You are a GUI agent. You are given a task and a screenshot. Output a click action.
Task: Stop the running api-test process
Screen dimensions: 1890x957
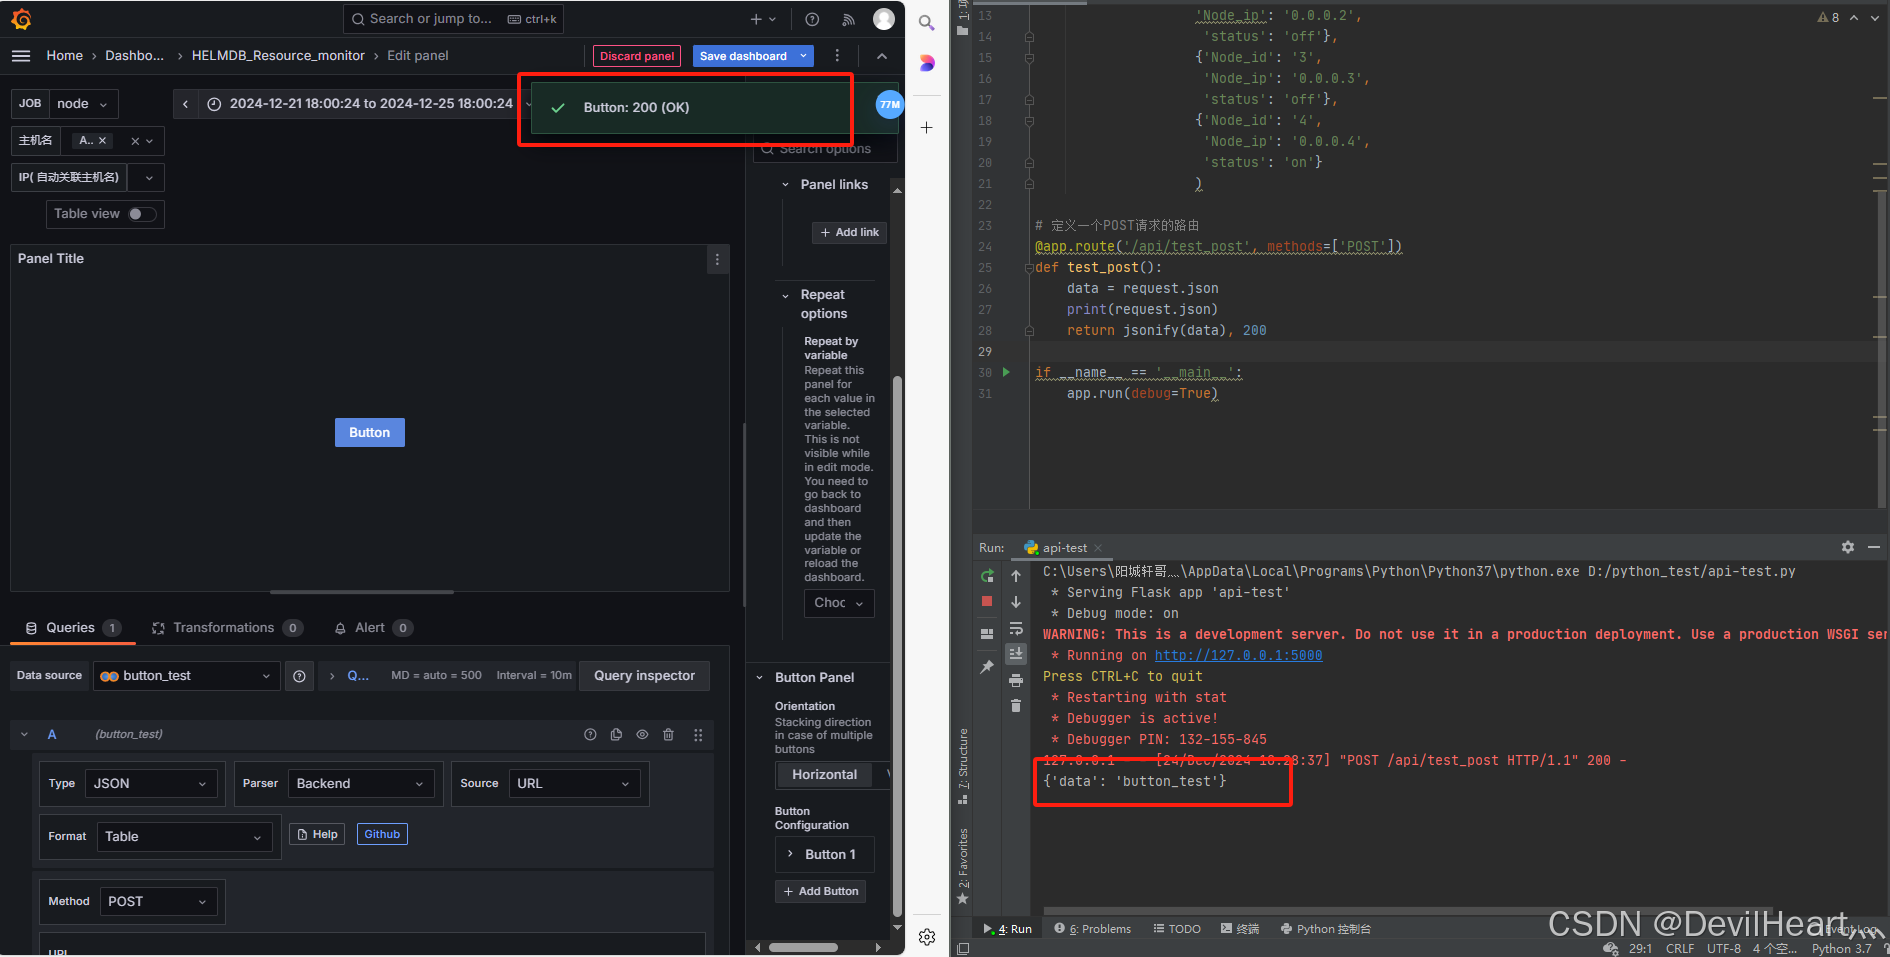coord(987,601)
